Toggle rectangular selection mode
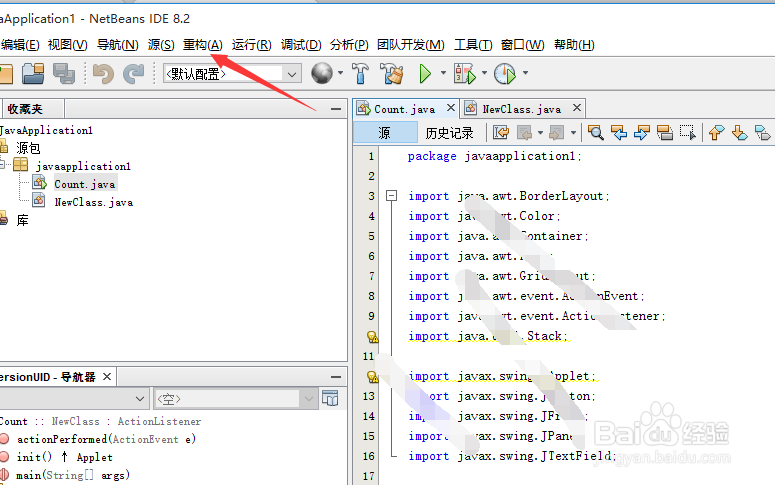Image resolution: width=775 pixels, height=485 pixels. (x=688, y=132)
